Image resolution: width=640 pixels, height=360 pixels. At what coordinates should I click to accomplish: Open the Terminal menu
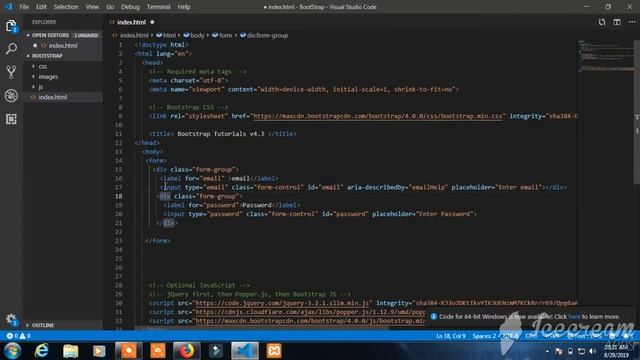pos(158,7)
